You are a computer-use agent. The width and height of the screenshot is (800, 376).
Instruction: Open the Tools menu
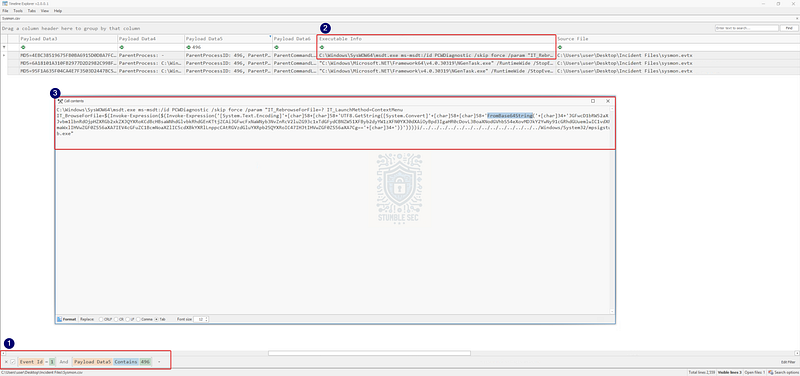[x=18, y=11]
